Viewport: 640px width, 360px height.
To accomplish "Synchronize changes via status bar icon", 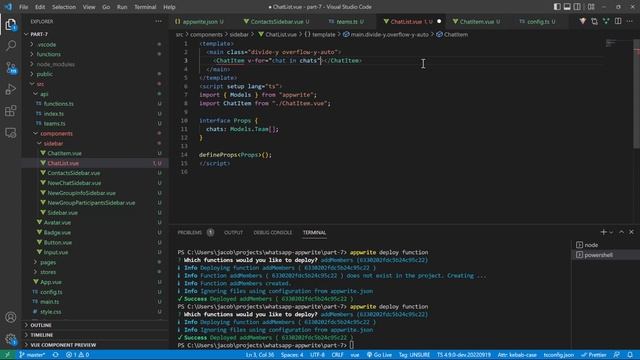I will 56,355.
